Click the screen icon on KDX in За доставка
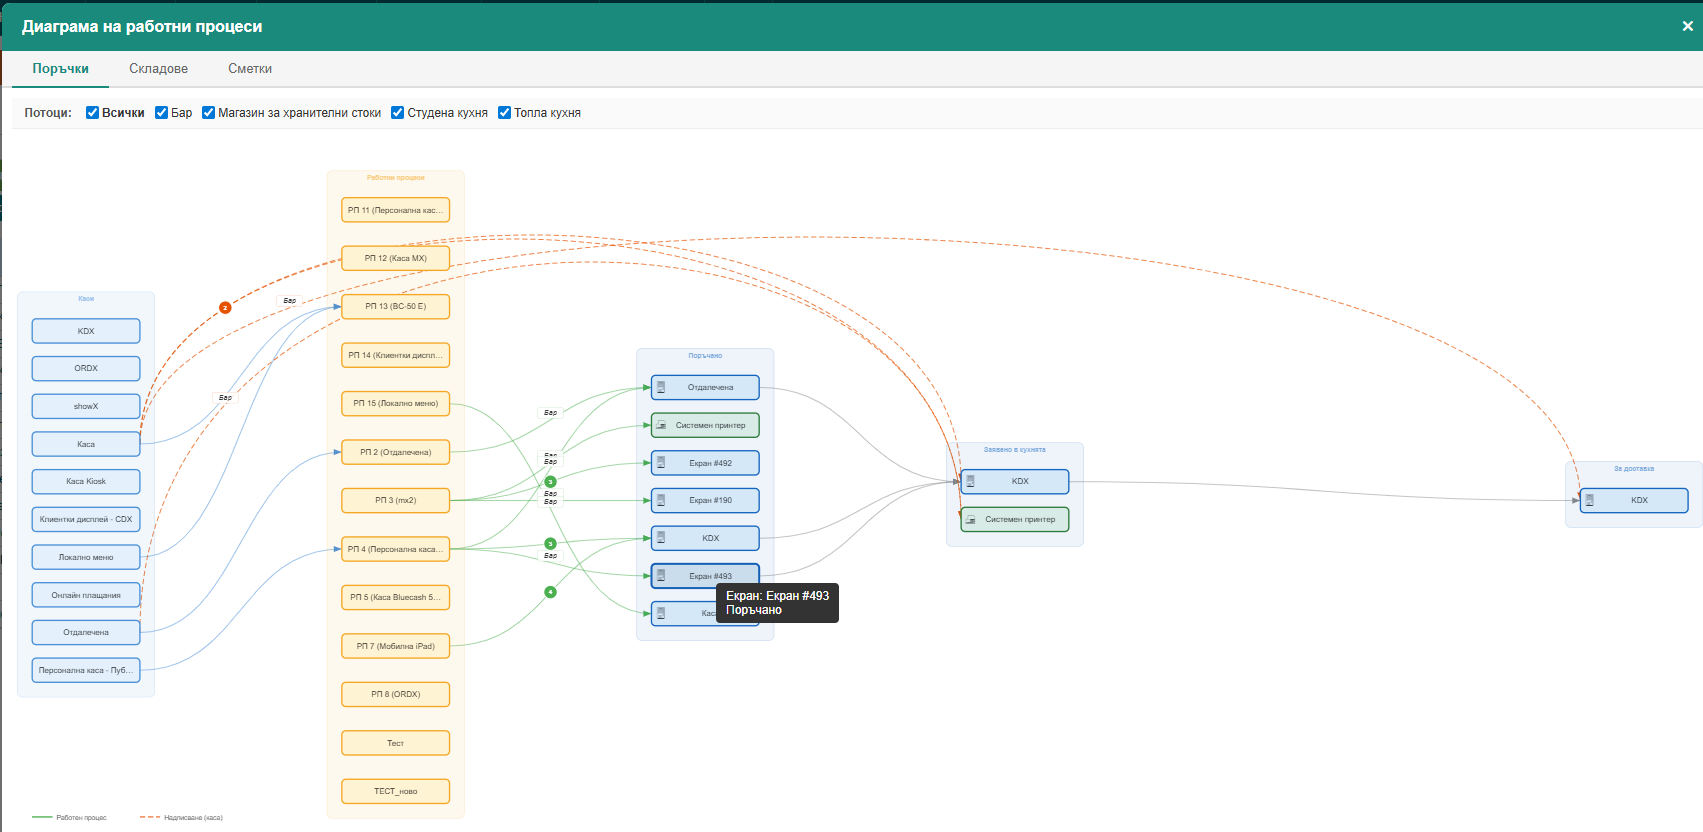Screen dimensions: 1703x832 tap(1590, 500)
